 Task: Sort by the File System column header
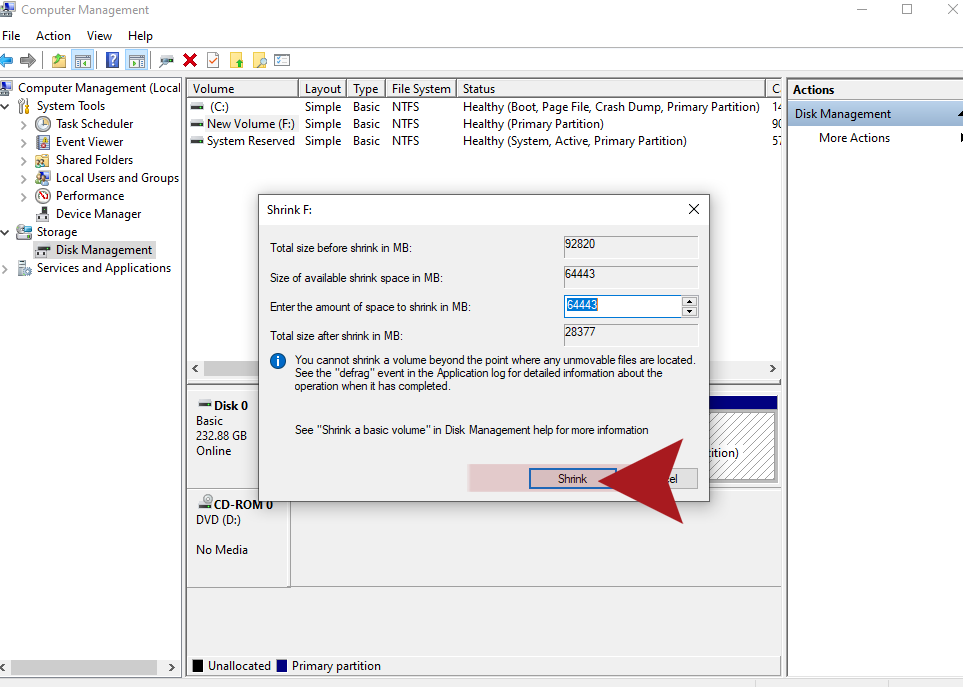[421, 88]
